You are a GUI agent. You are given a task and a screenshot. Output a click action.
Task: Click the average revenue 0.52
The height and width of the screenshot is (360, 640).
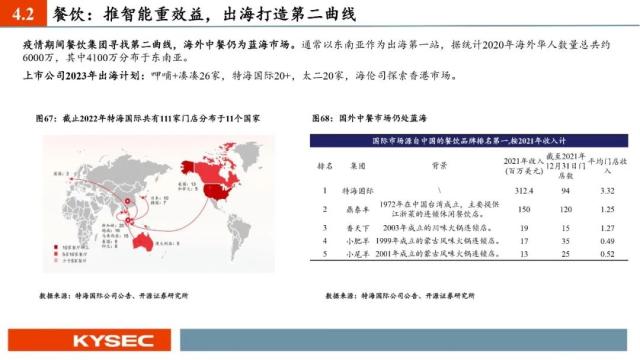pos(607,254)
